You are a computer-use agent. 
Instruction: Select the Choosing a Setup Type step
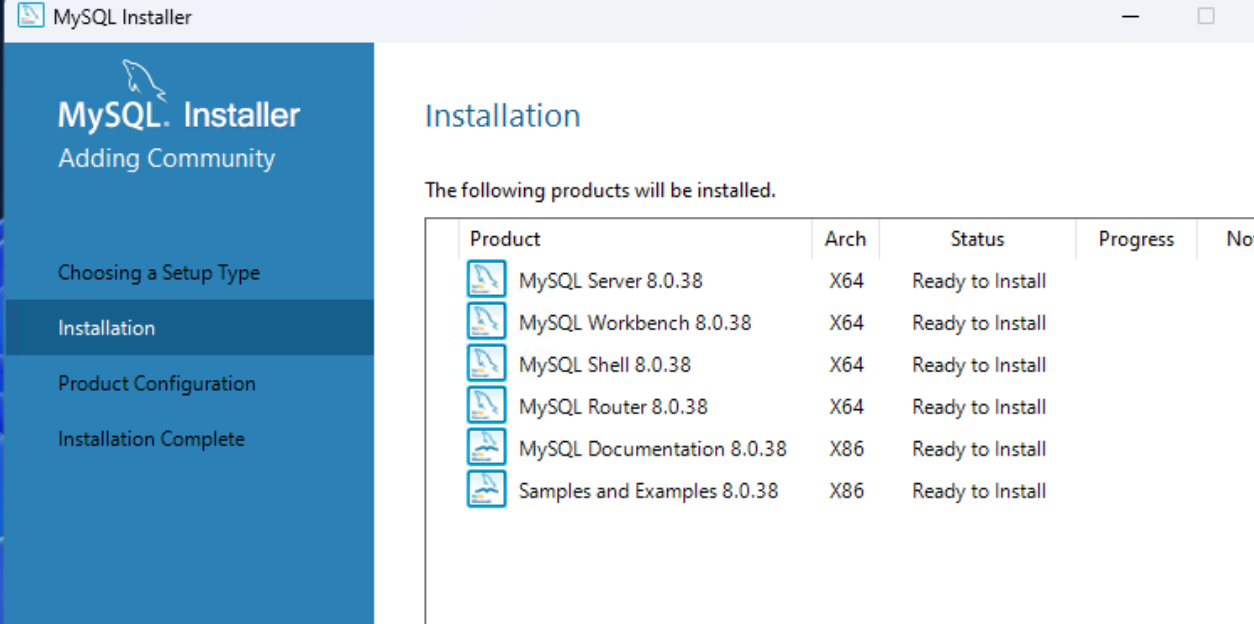pos(160,272)
